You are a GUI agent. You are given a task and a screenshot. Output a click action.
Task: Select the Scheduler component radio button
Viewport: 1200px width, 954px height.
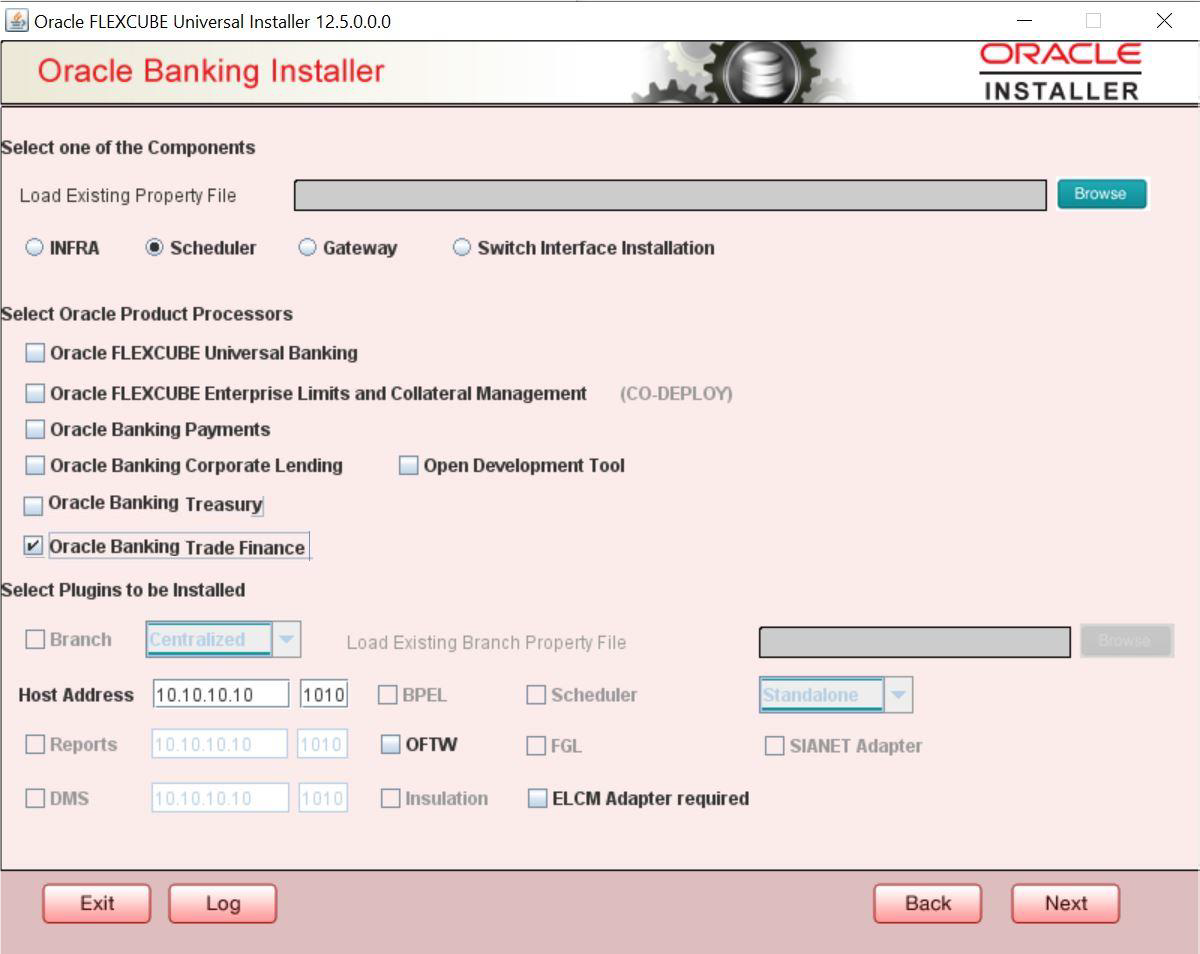pyautogui.click(x=155, y=248)
